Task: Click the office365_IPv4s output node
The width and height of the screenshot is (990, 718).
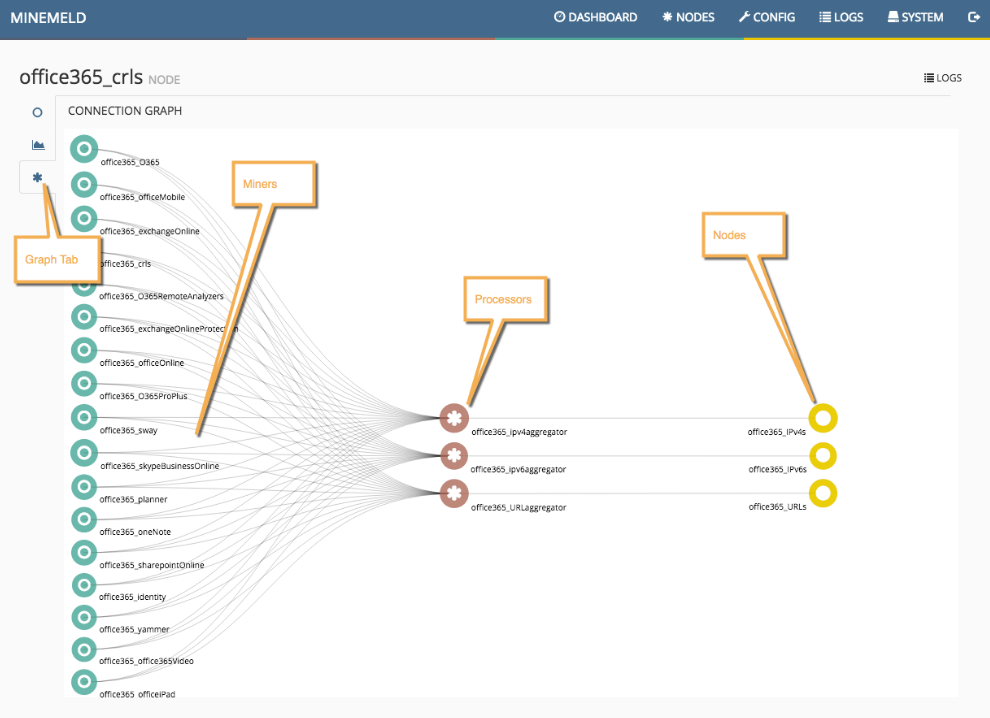Action: 823,418
